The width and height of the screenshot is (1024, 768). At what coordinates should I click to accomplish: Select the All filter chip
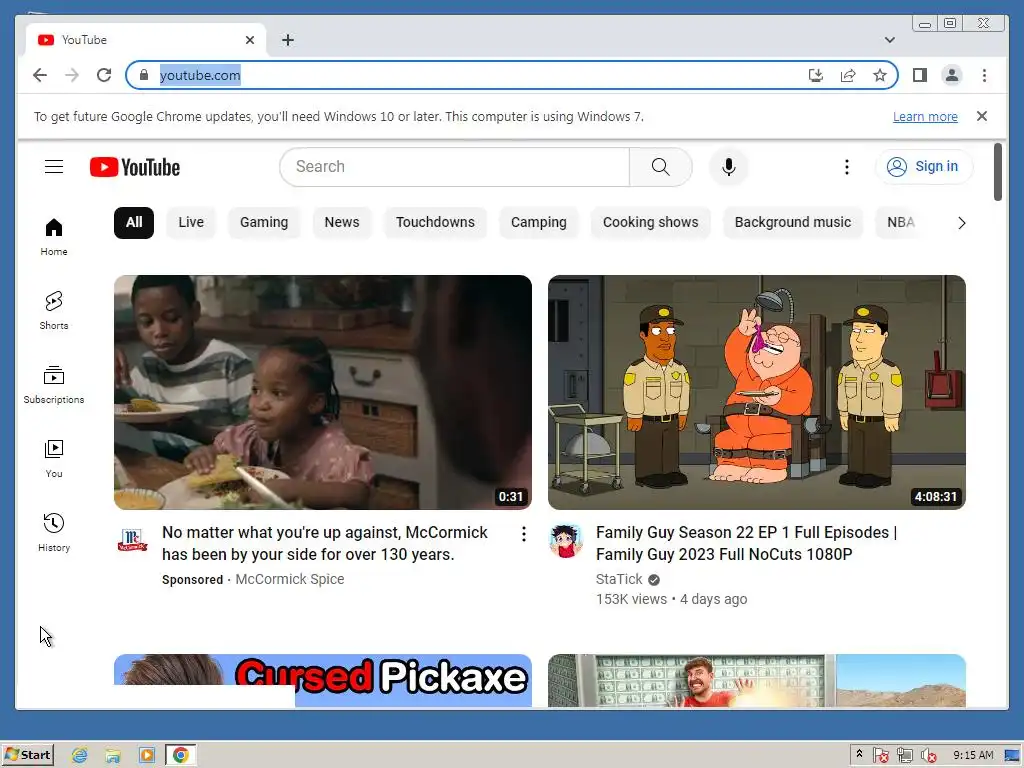pyautogui.click(x=134, y=223)
